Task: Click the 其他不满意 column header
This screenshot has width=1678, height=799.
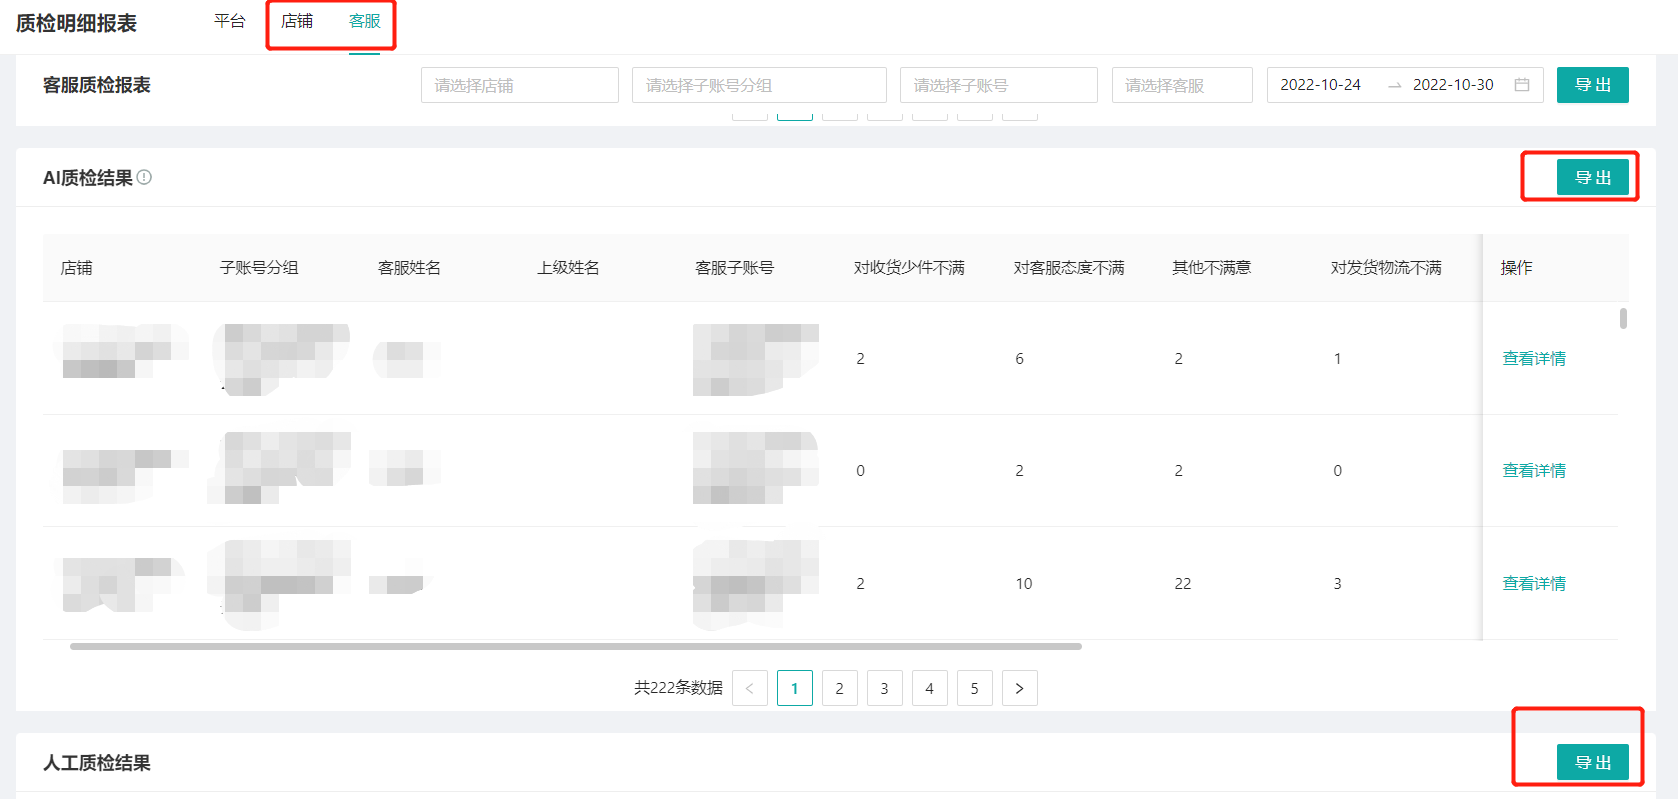Action: click(x=1211, y=268)
